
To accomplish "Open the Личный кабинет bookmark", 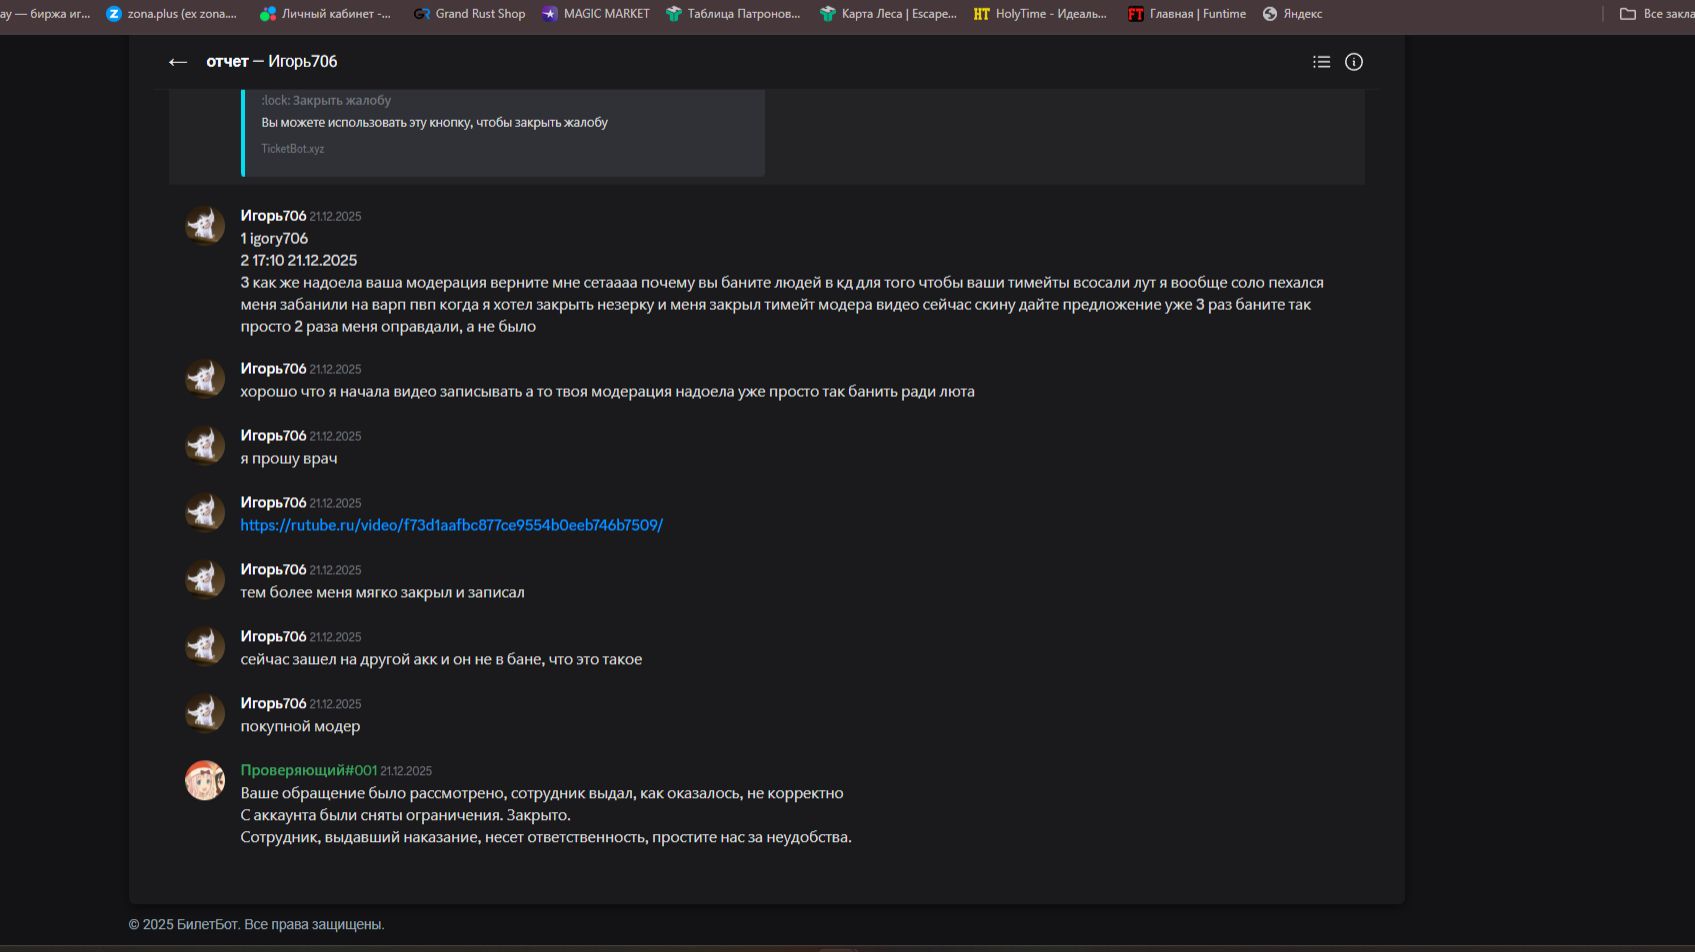I will (x=325, y=14).
